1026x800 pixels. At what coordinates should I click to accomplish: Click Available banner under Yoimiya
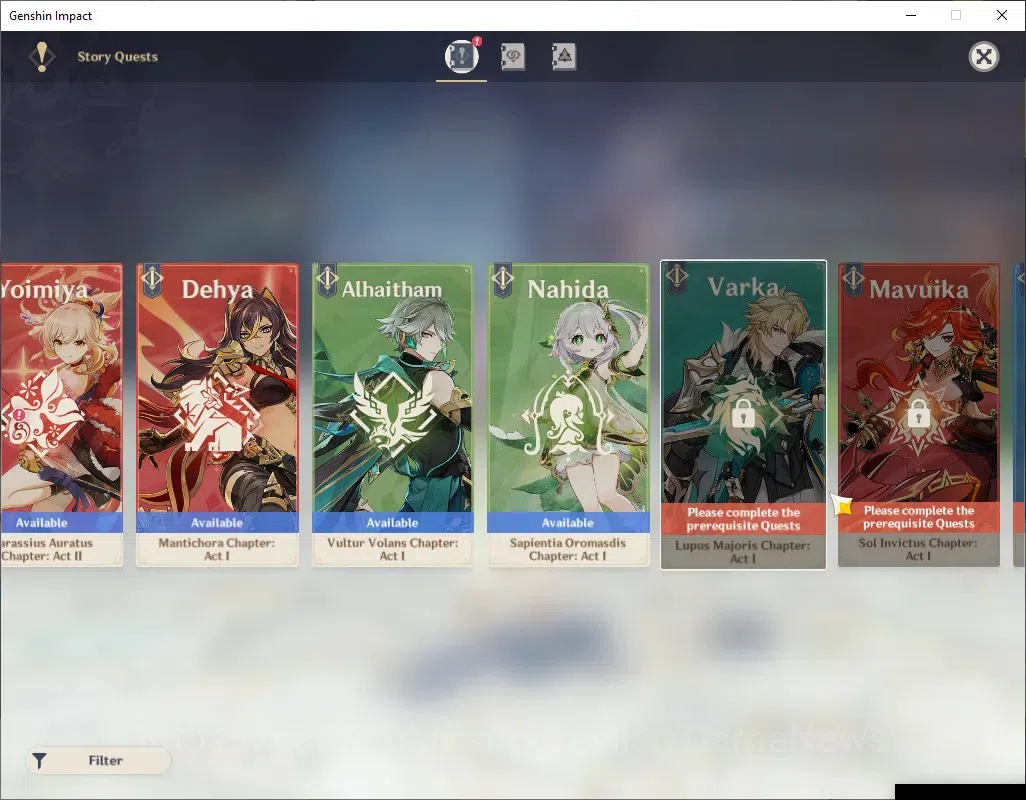(61, 523)
